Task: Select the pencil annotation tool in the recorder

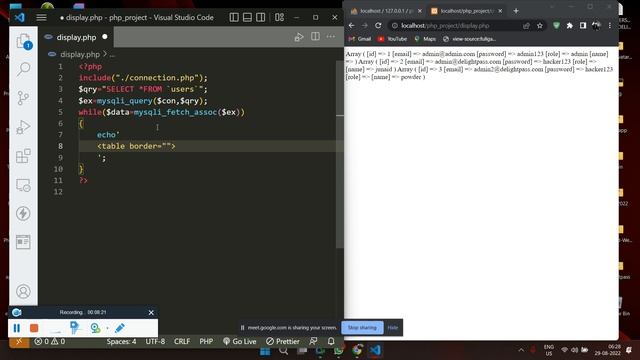Action: point(120,328)
